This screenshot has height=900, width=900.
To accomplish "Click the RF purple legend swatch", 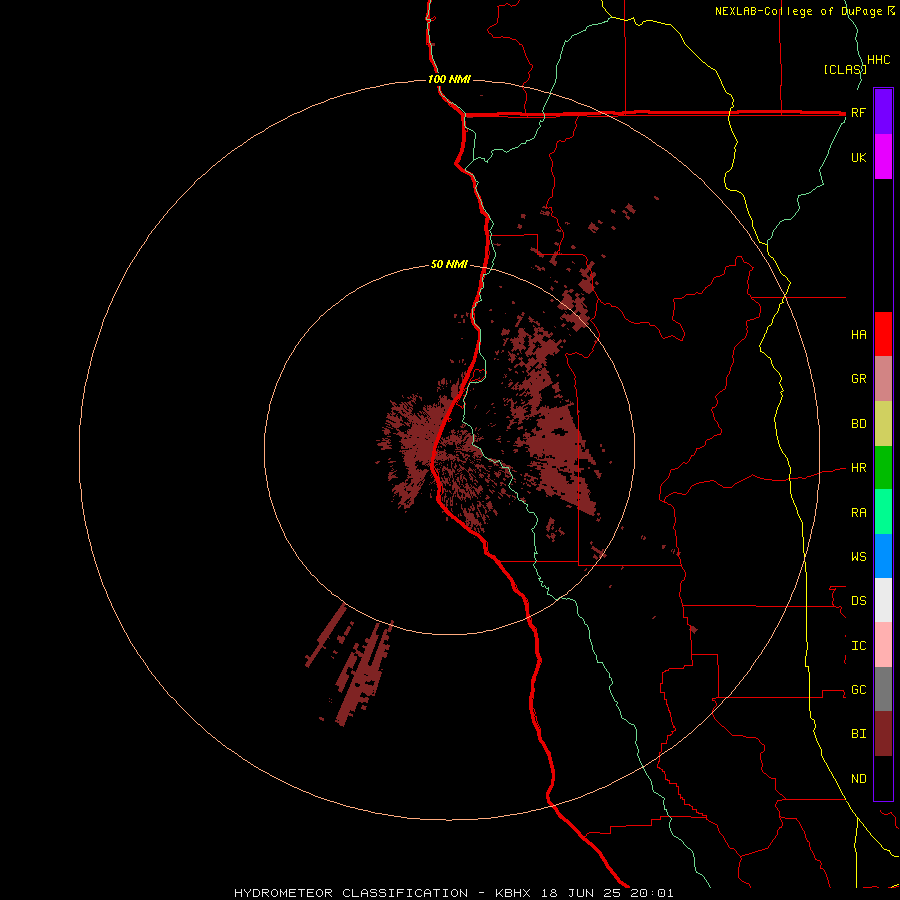I will pyautogui.click(x=883, y=112).
